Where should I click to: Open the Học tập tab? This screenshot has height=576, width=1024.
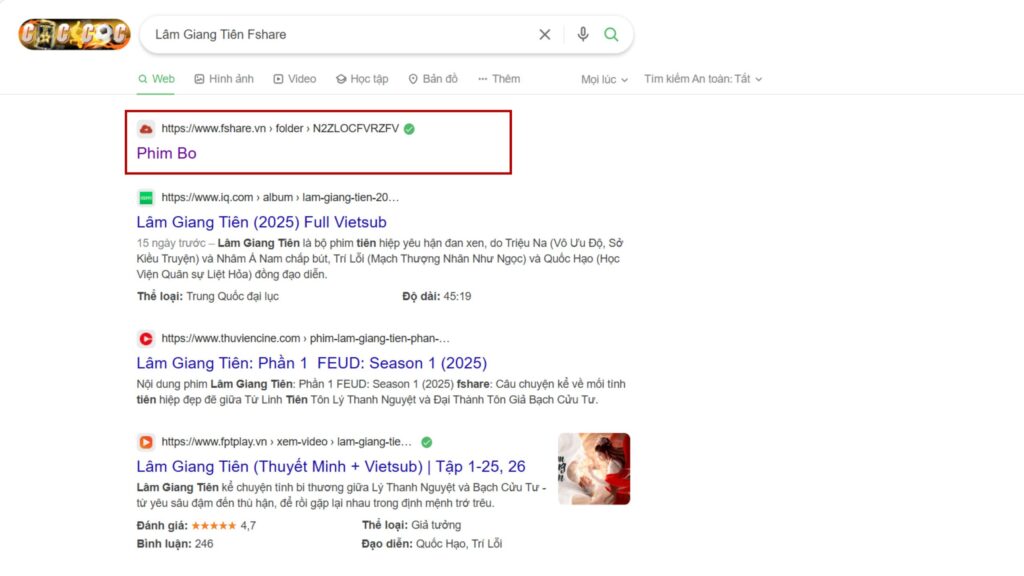click(362, 79)
